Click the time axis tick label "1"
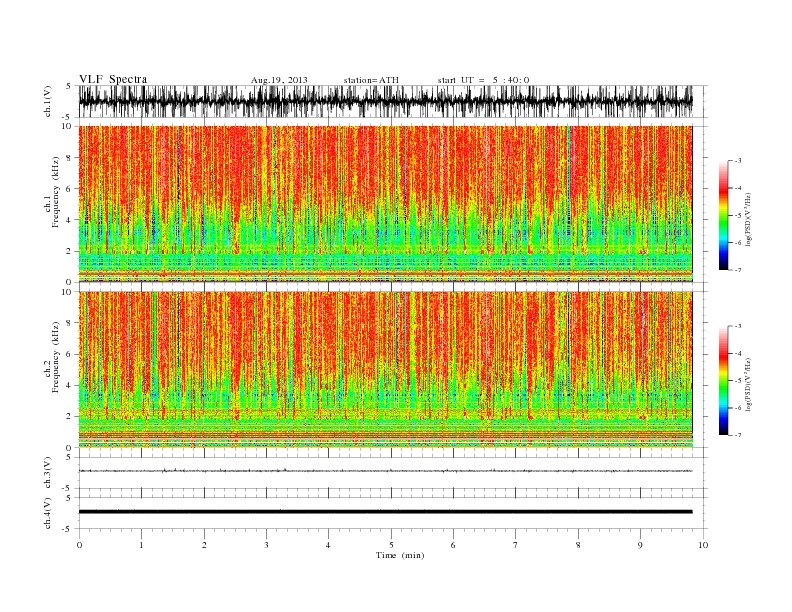This screenshot has height=612, width=792. pos(141,545)
